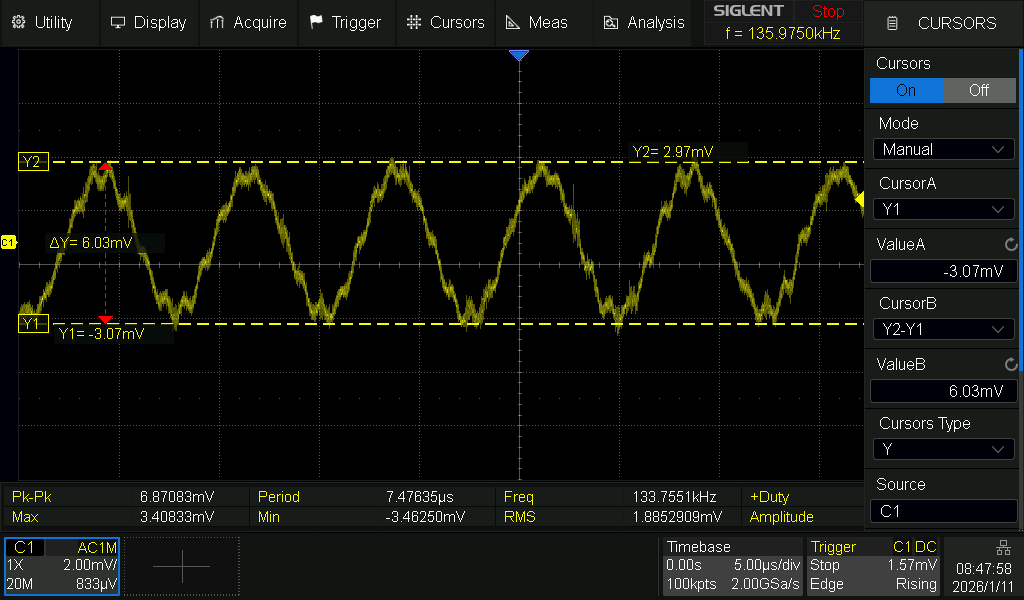This screenshot has height=600, width=1024.
Task: Expand the Mode Manual dropdown
Action: tap(944, 150)
